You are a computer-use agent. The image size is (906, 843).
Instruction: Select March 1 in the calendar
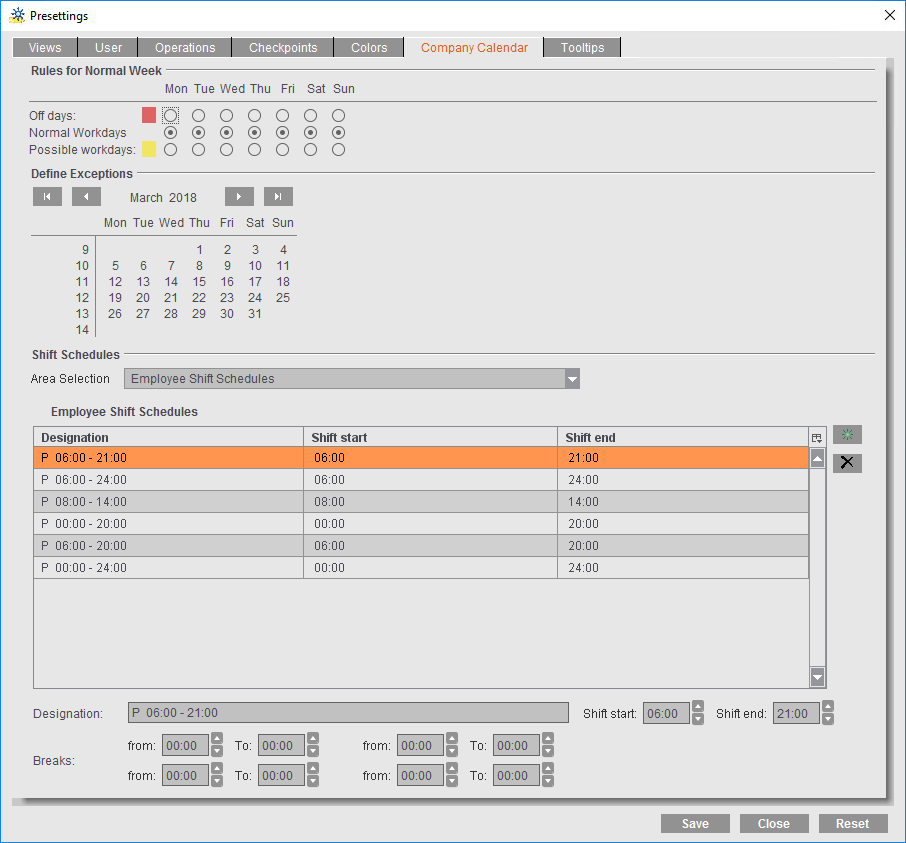[x=199, y=250]
